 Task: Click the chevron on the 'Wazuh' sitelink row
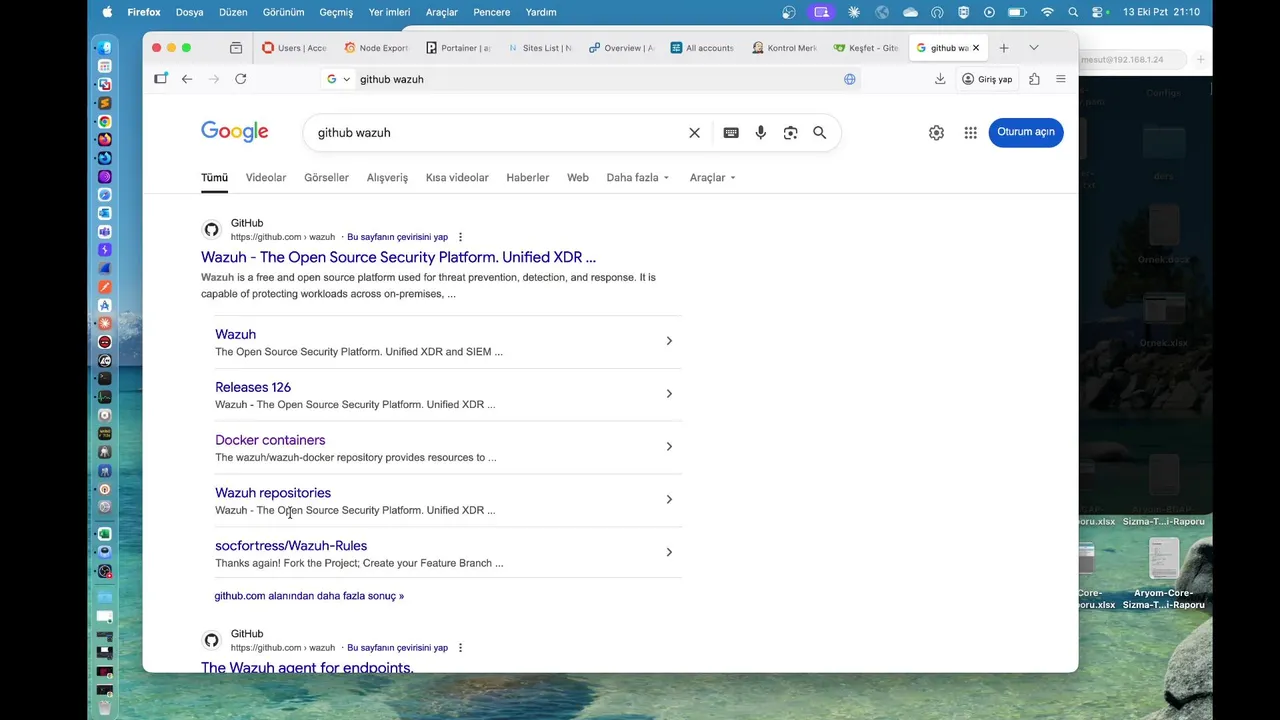669,341
